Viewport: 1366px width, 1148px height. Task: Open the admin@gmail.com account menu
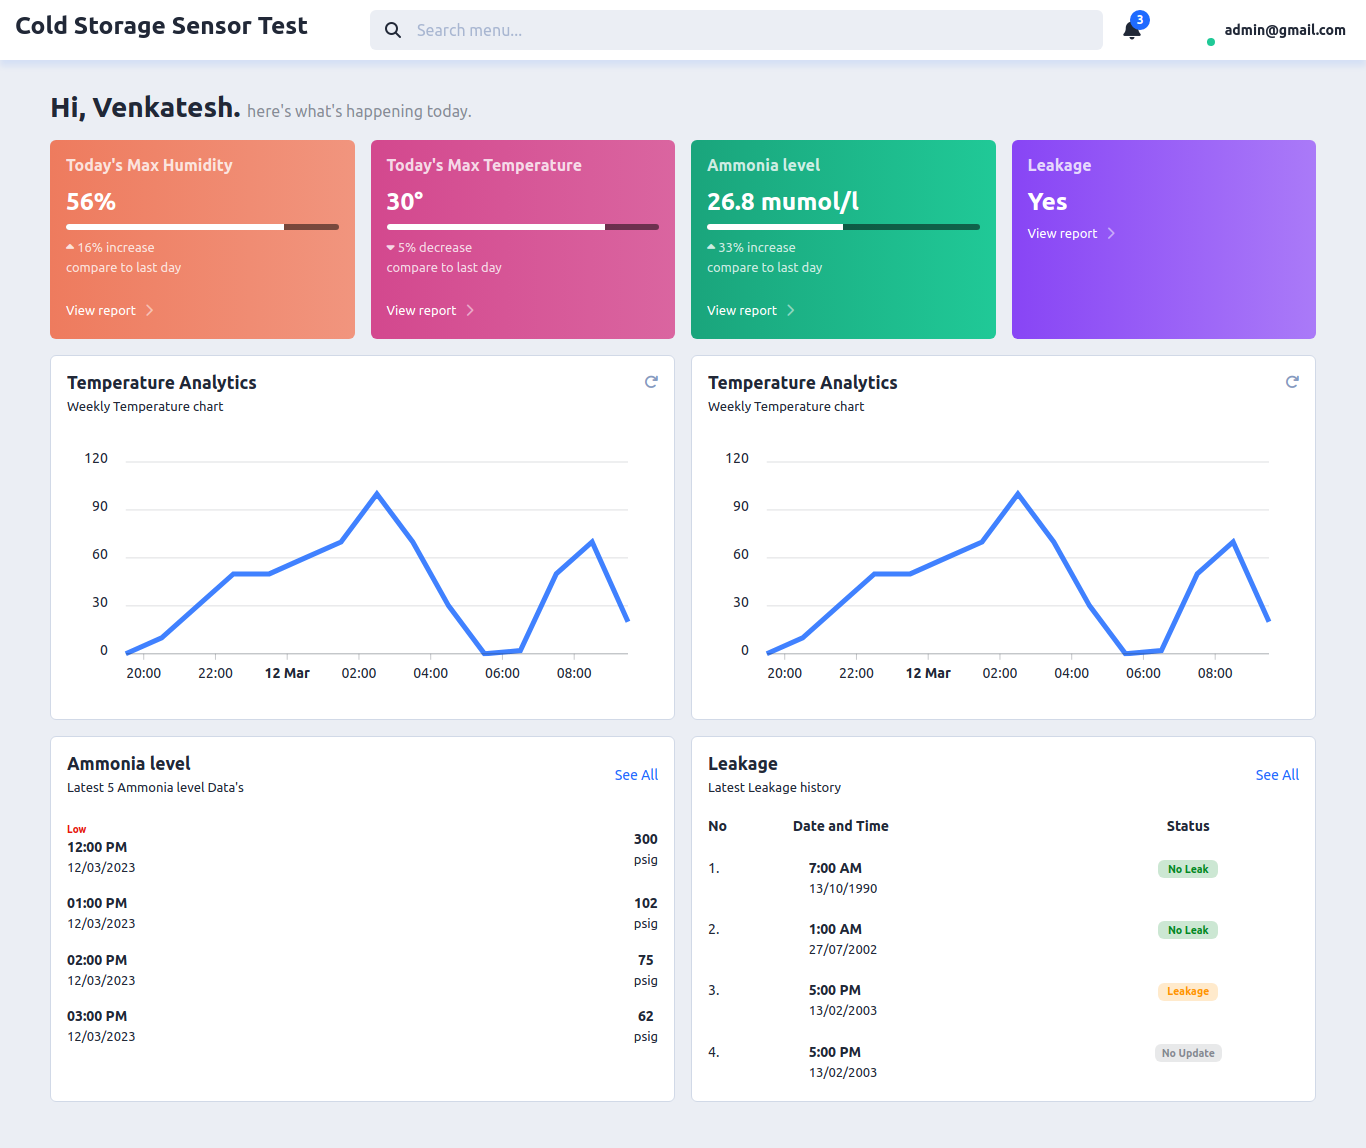point(1285,30)
